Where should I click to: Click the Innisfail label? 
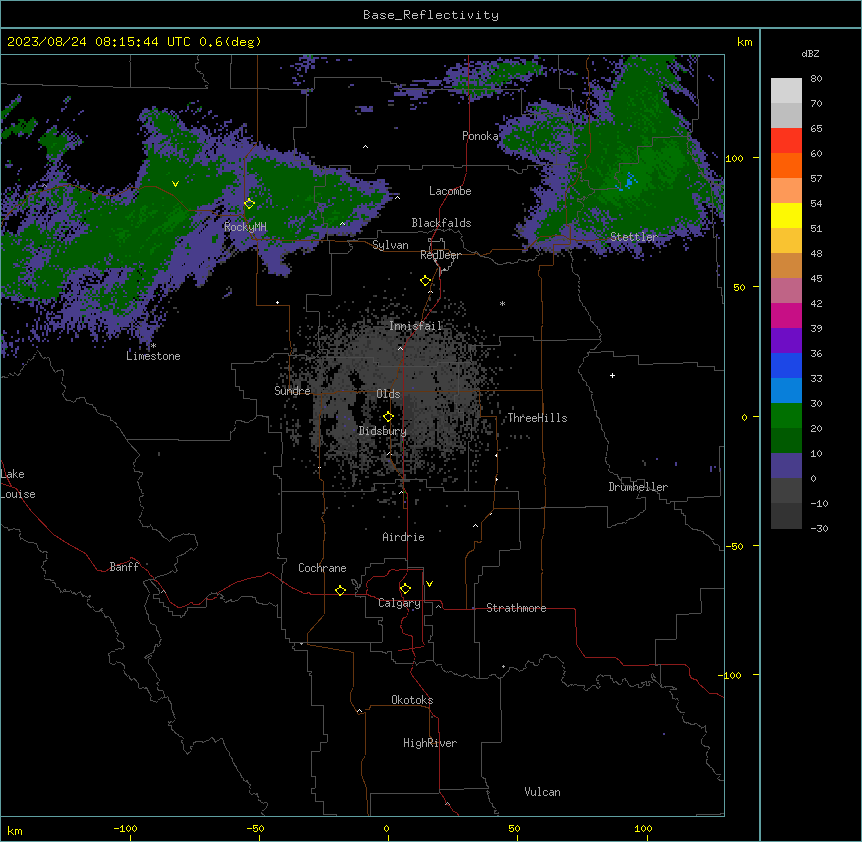tap(416, 326)
